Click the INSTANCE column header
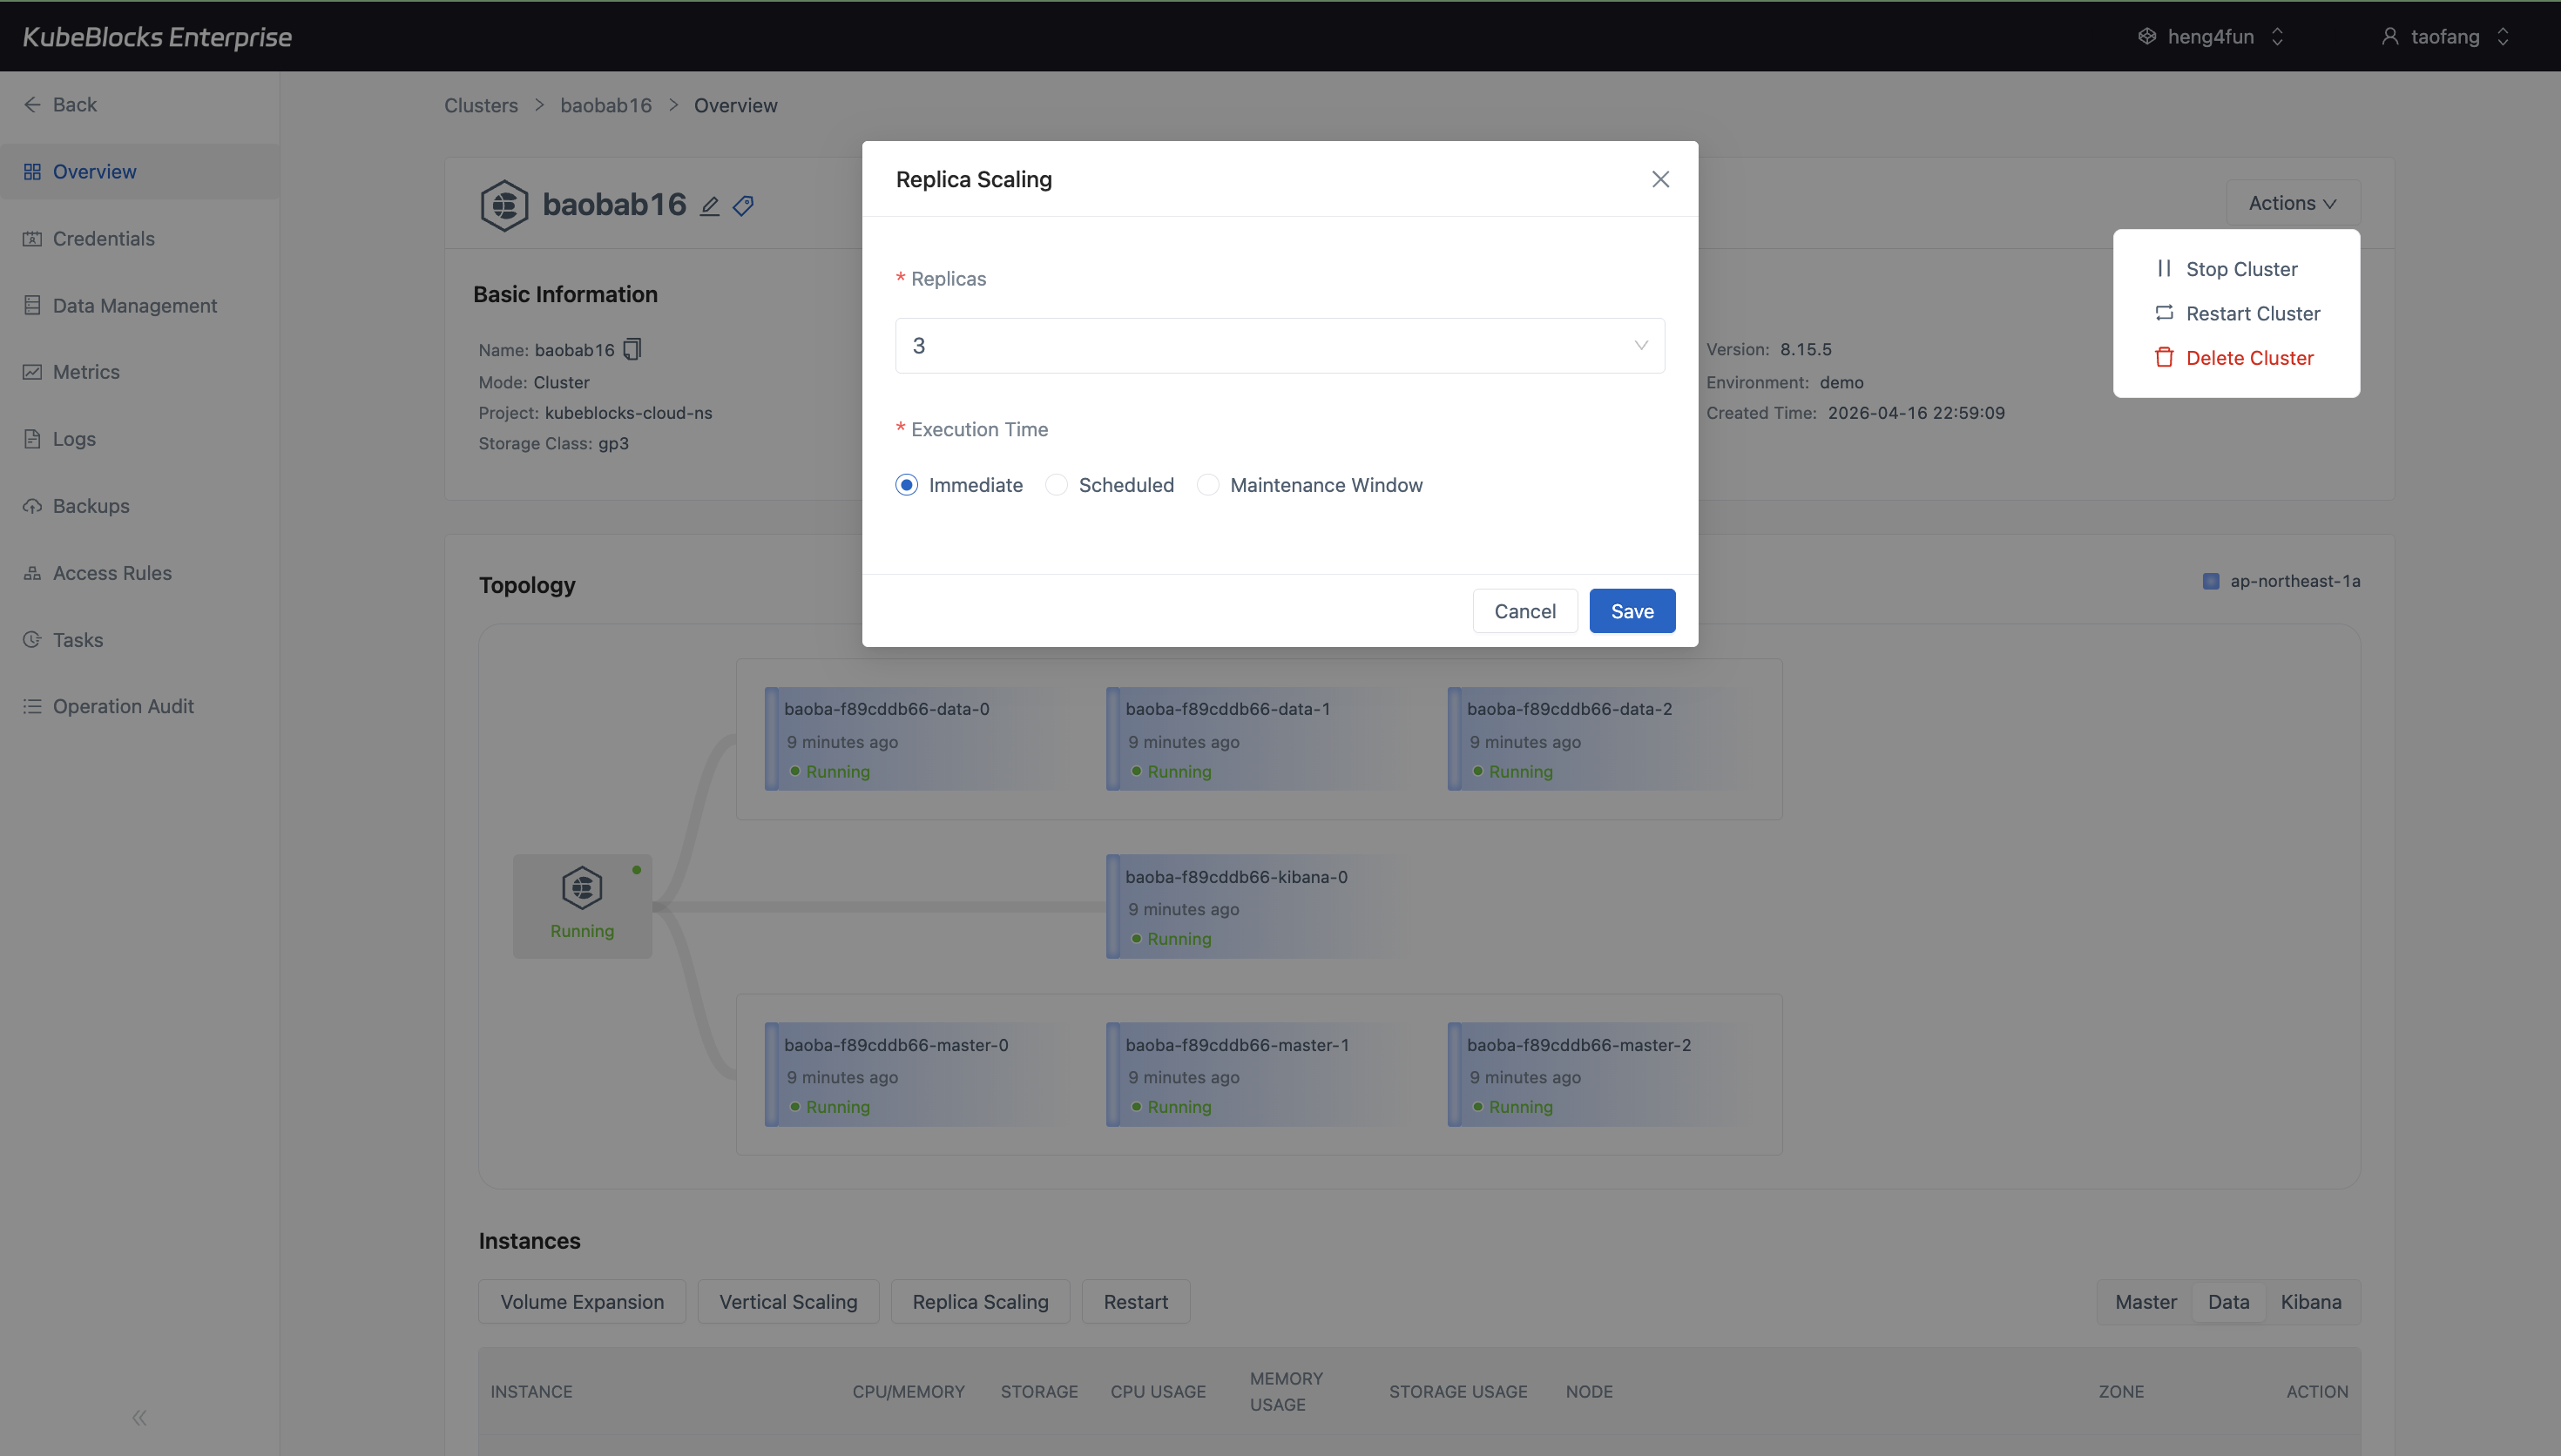Image resolution: width=2561 pixels, height=1456 pixels. 531,1392
